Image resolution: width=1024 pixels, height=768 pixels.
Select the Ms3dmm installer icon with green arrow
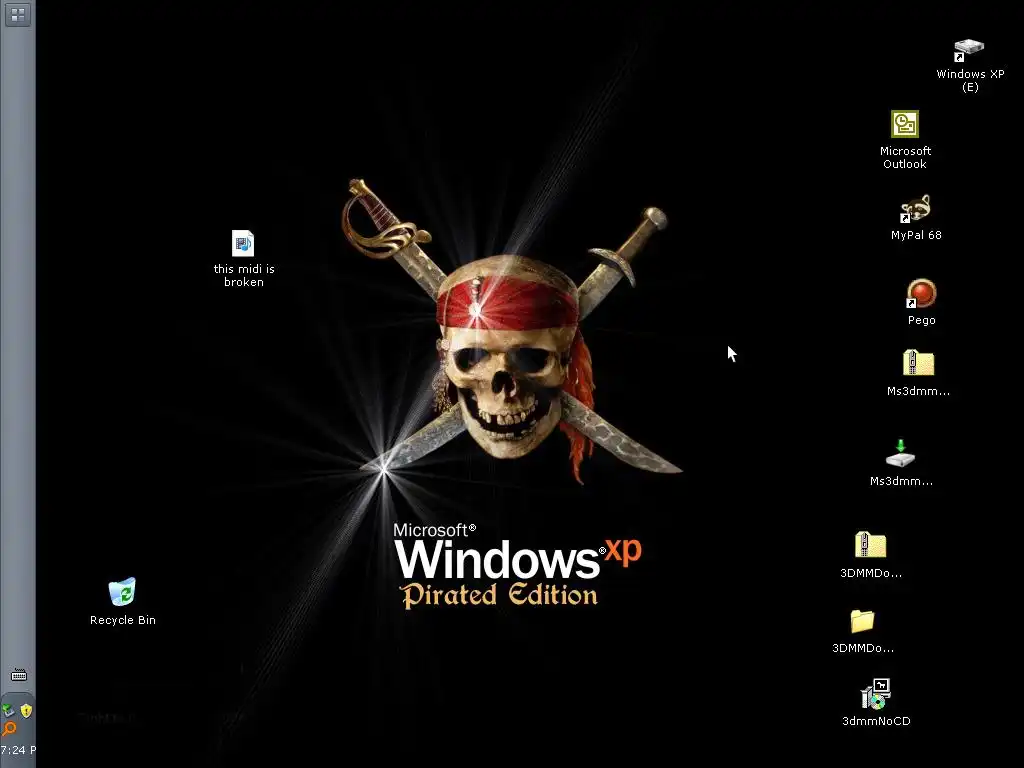point(901,463)
